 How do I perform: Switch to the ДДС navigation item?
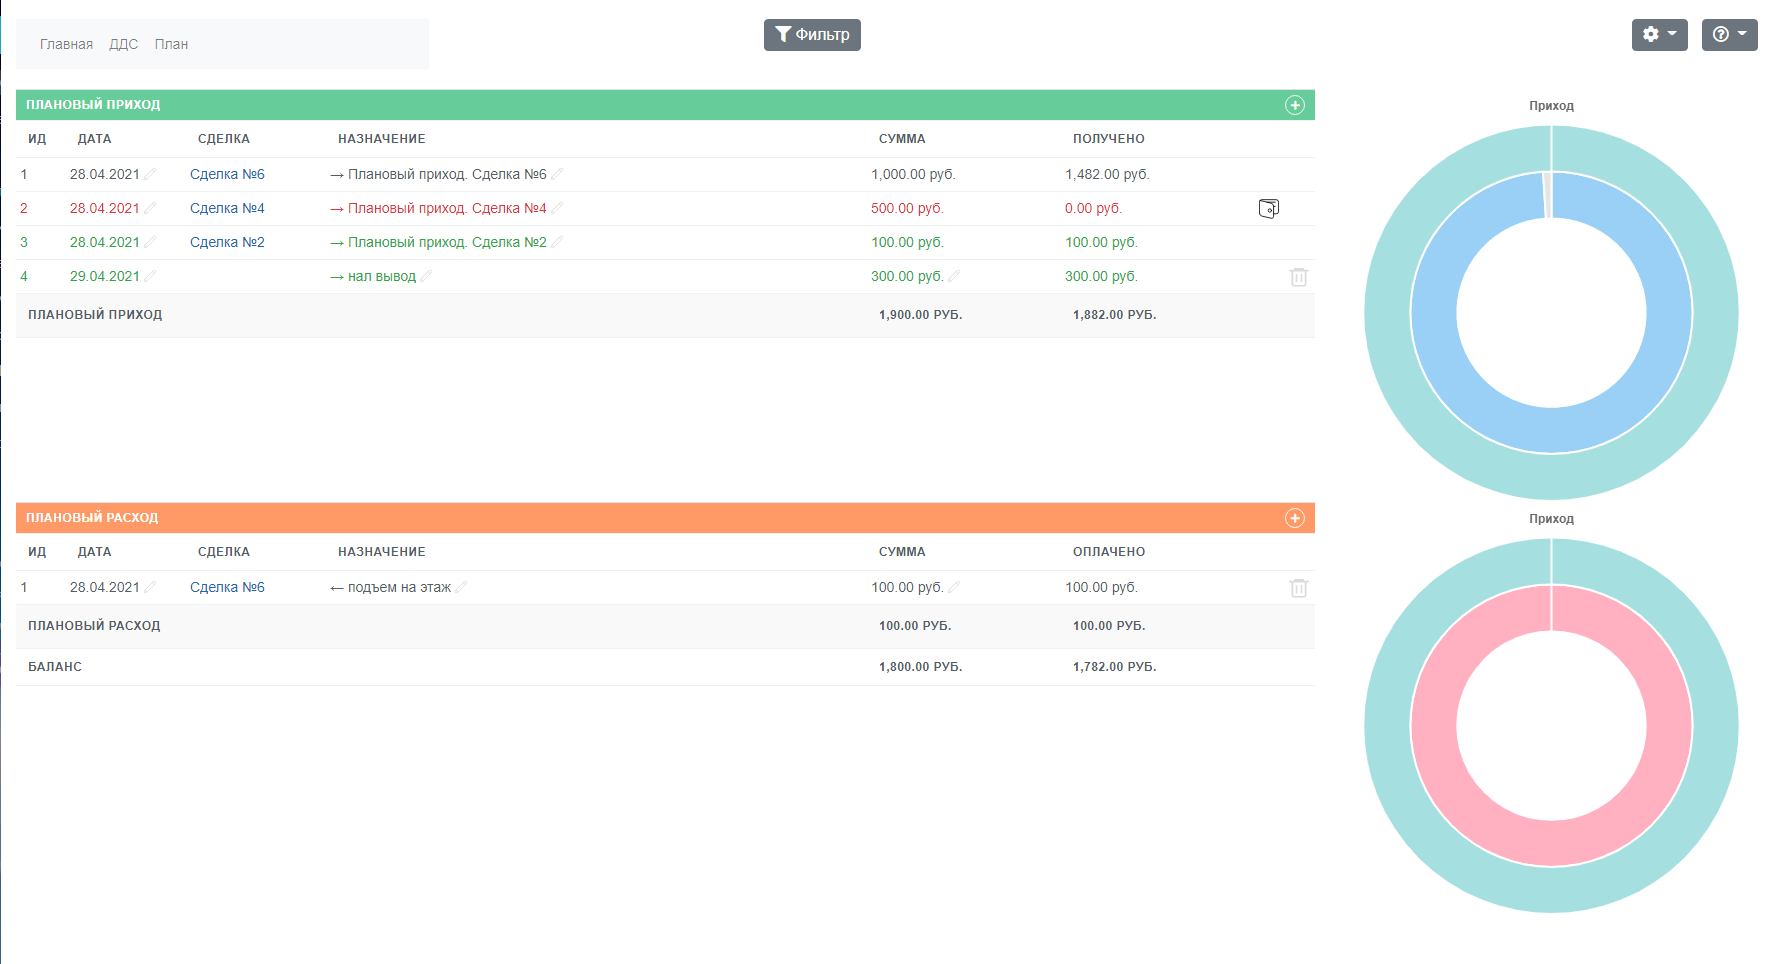coord(123,44)
